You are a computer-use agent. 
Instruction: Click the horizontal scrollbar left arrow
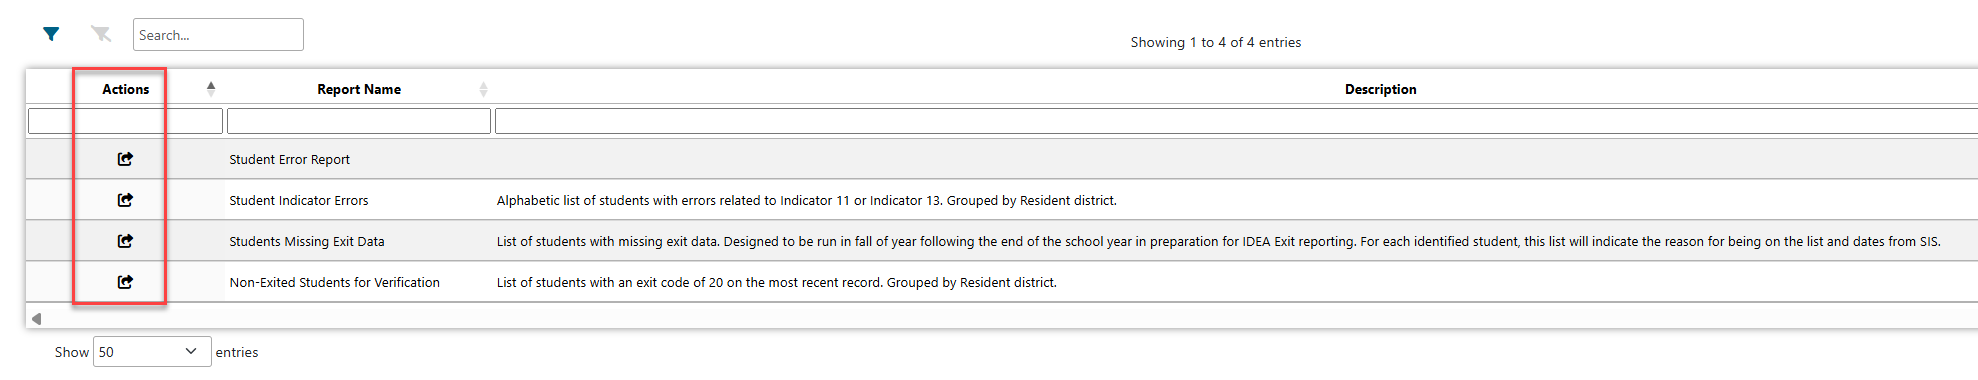36,319
